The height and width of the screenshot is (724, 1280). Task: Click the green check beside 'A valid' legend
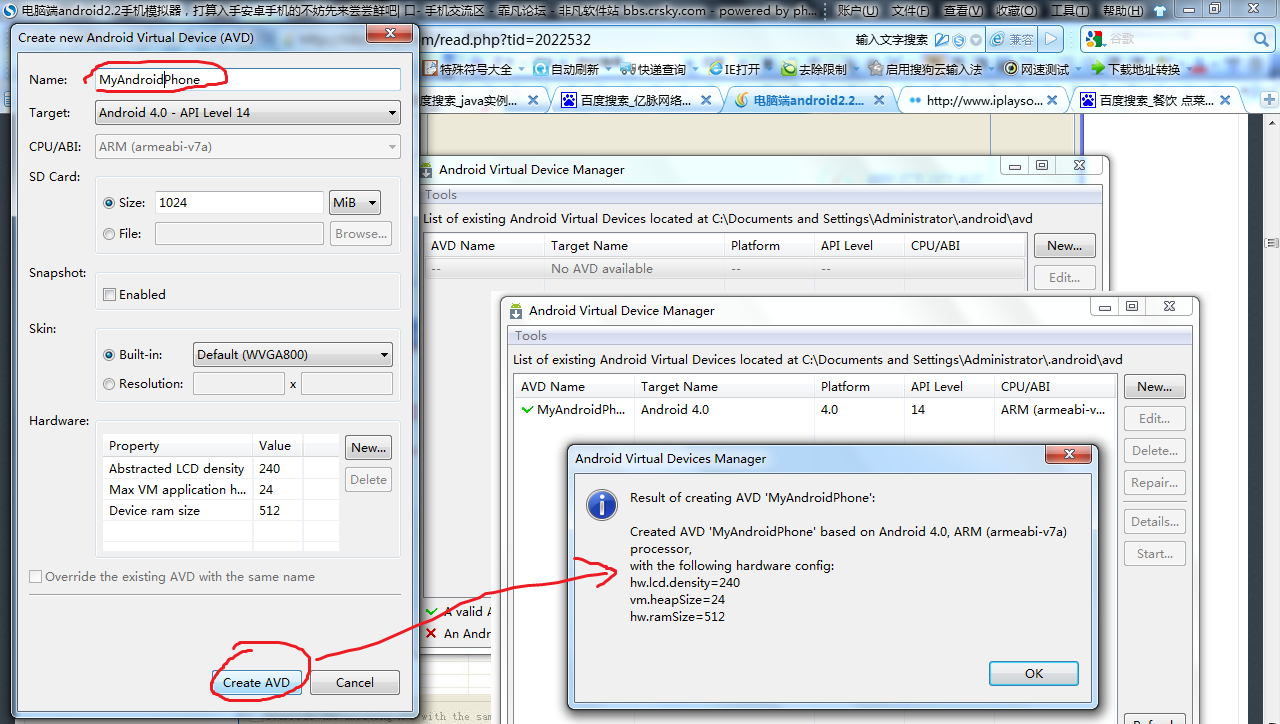pyautogui.click(x=431, y=611)
